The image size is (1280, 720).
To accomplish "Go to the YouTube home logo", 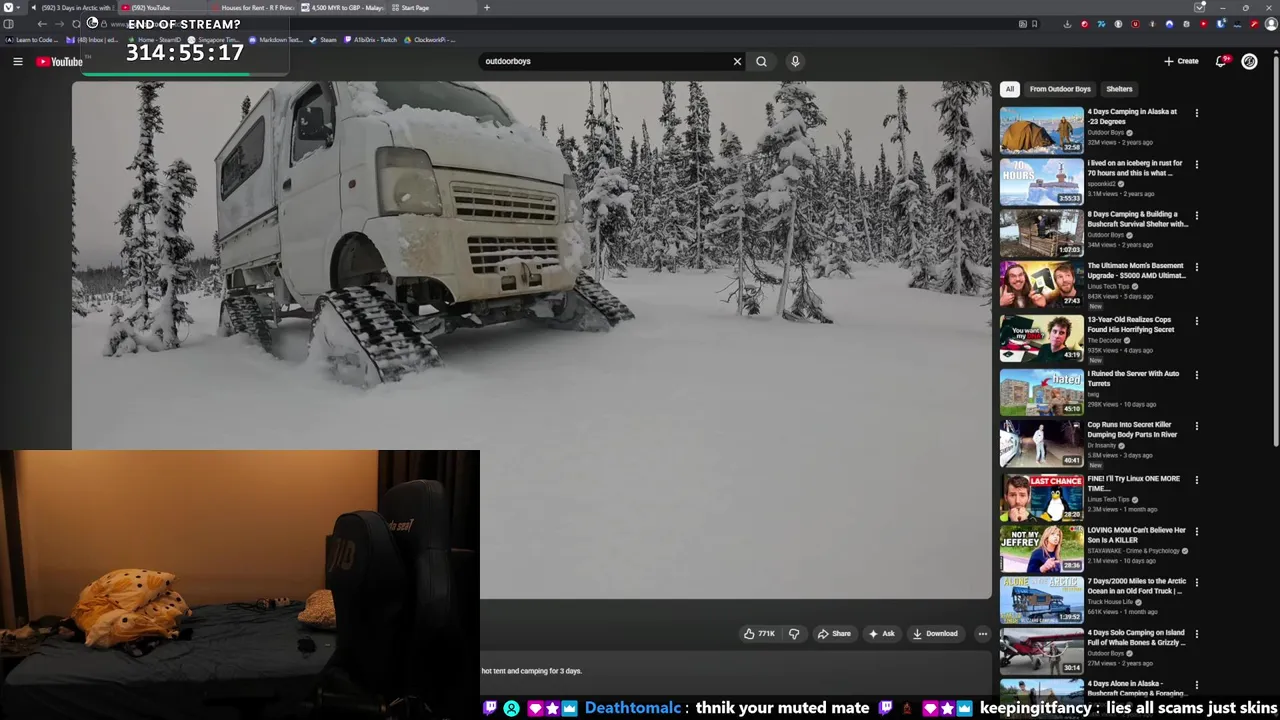I will point(59,62).
